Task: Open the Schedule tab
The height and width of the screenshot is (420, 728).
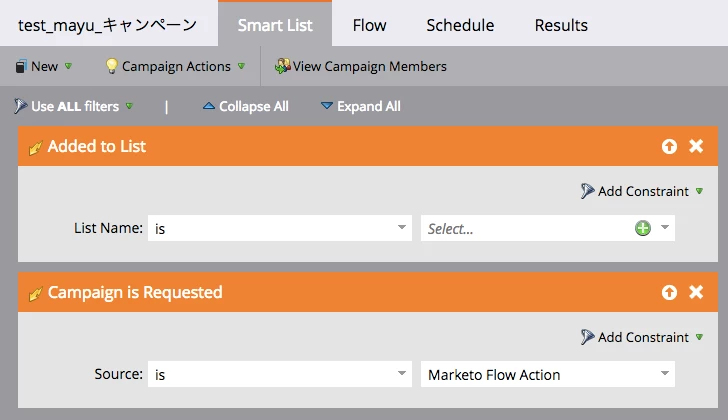Action: point(460,24)
